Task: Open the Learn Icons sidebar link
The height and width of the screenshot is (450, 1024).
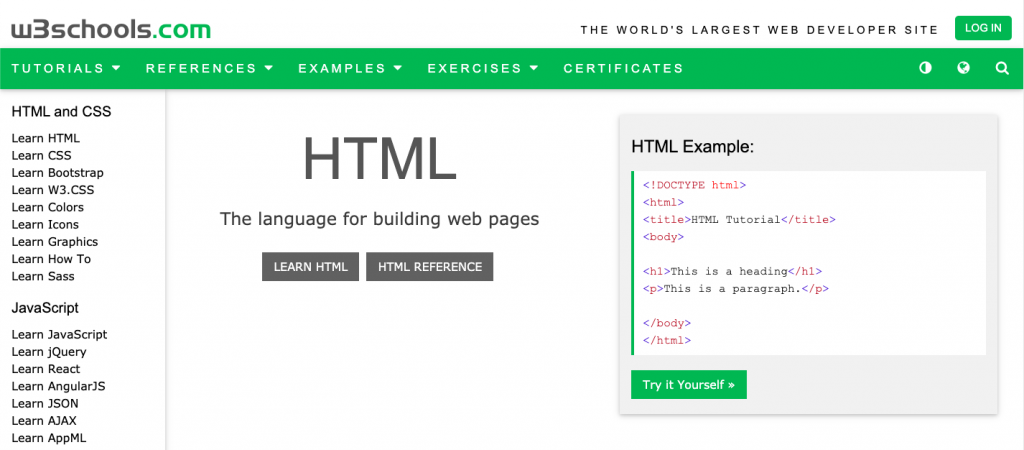Action: [x=45, y=225]
